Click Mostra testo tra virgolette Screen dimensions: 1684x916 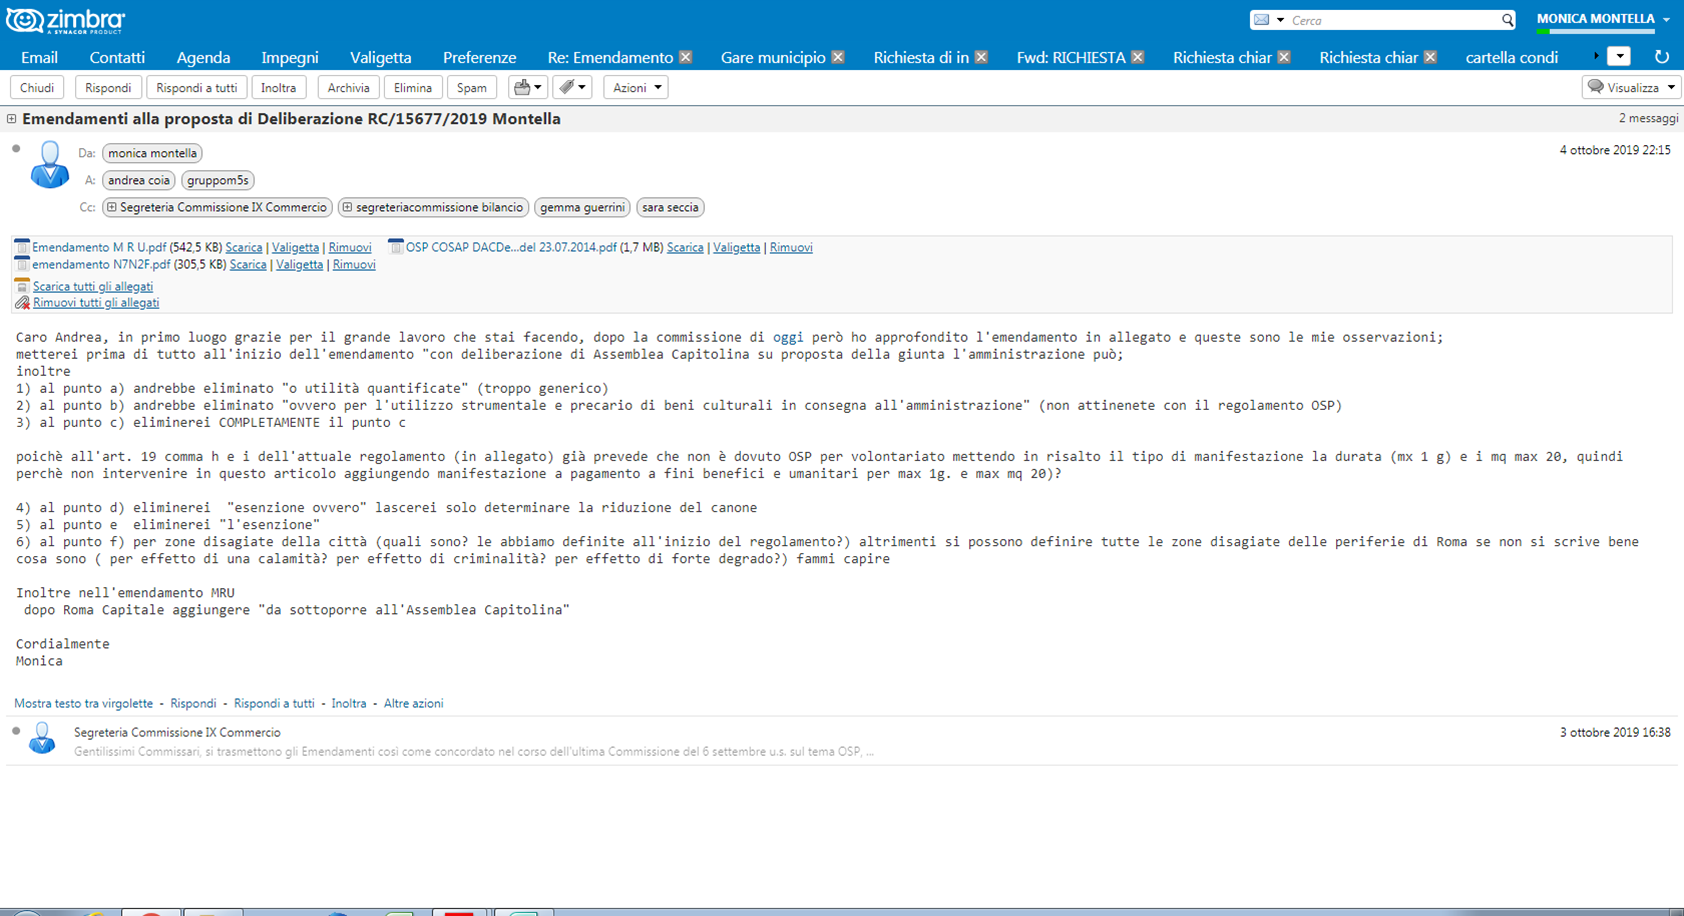pyautogui.click(x=84, y=704)
